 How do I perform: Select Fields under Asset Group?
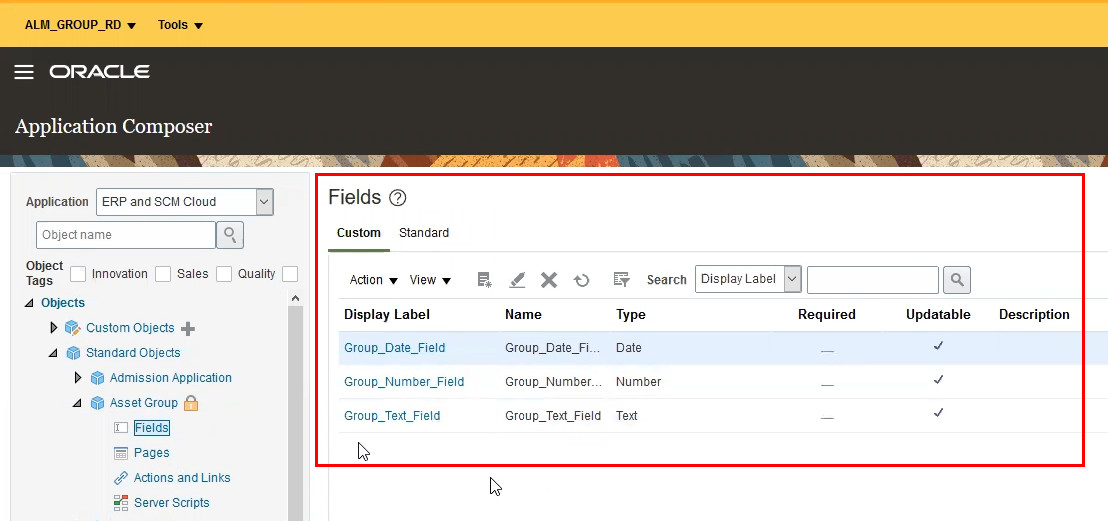click(151, 428)
